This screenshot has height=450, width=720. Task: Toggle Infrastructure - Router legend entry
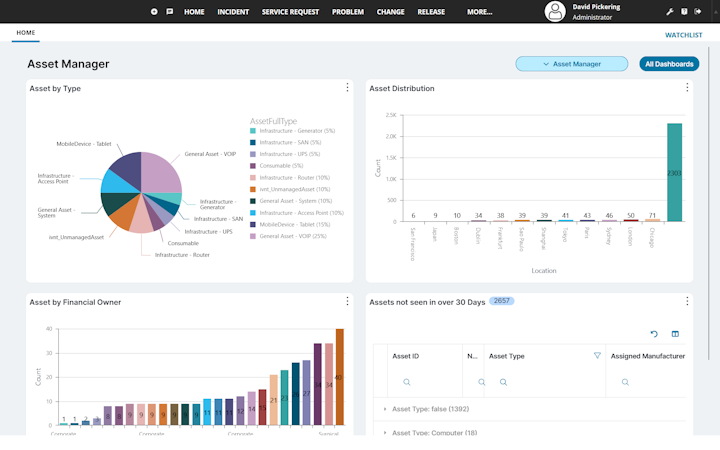(x=290, y=178)
